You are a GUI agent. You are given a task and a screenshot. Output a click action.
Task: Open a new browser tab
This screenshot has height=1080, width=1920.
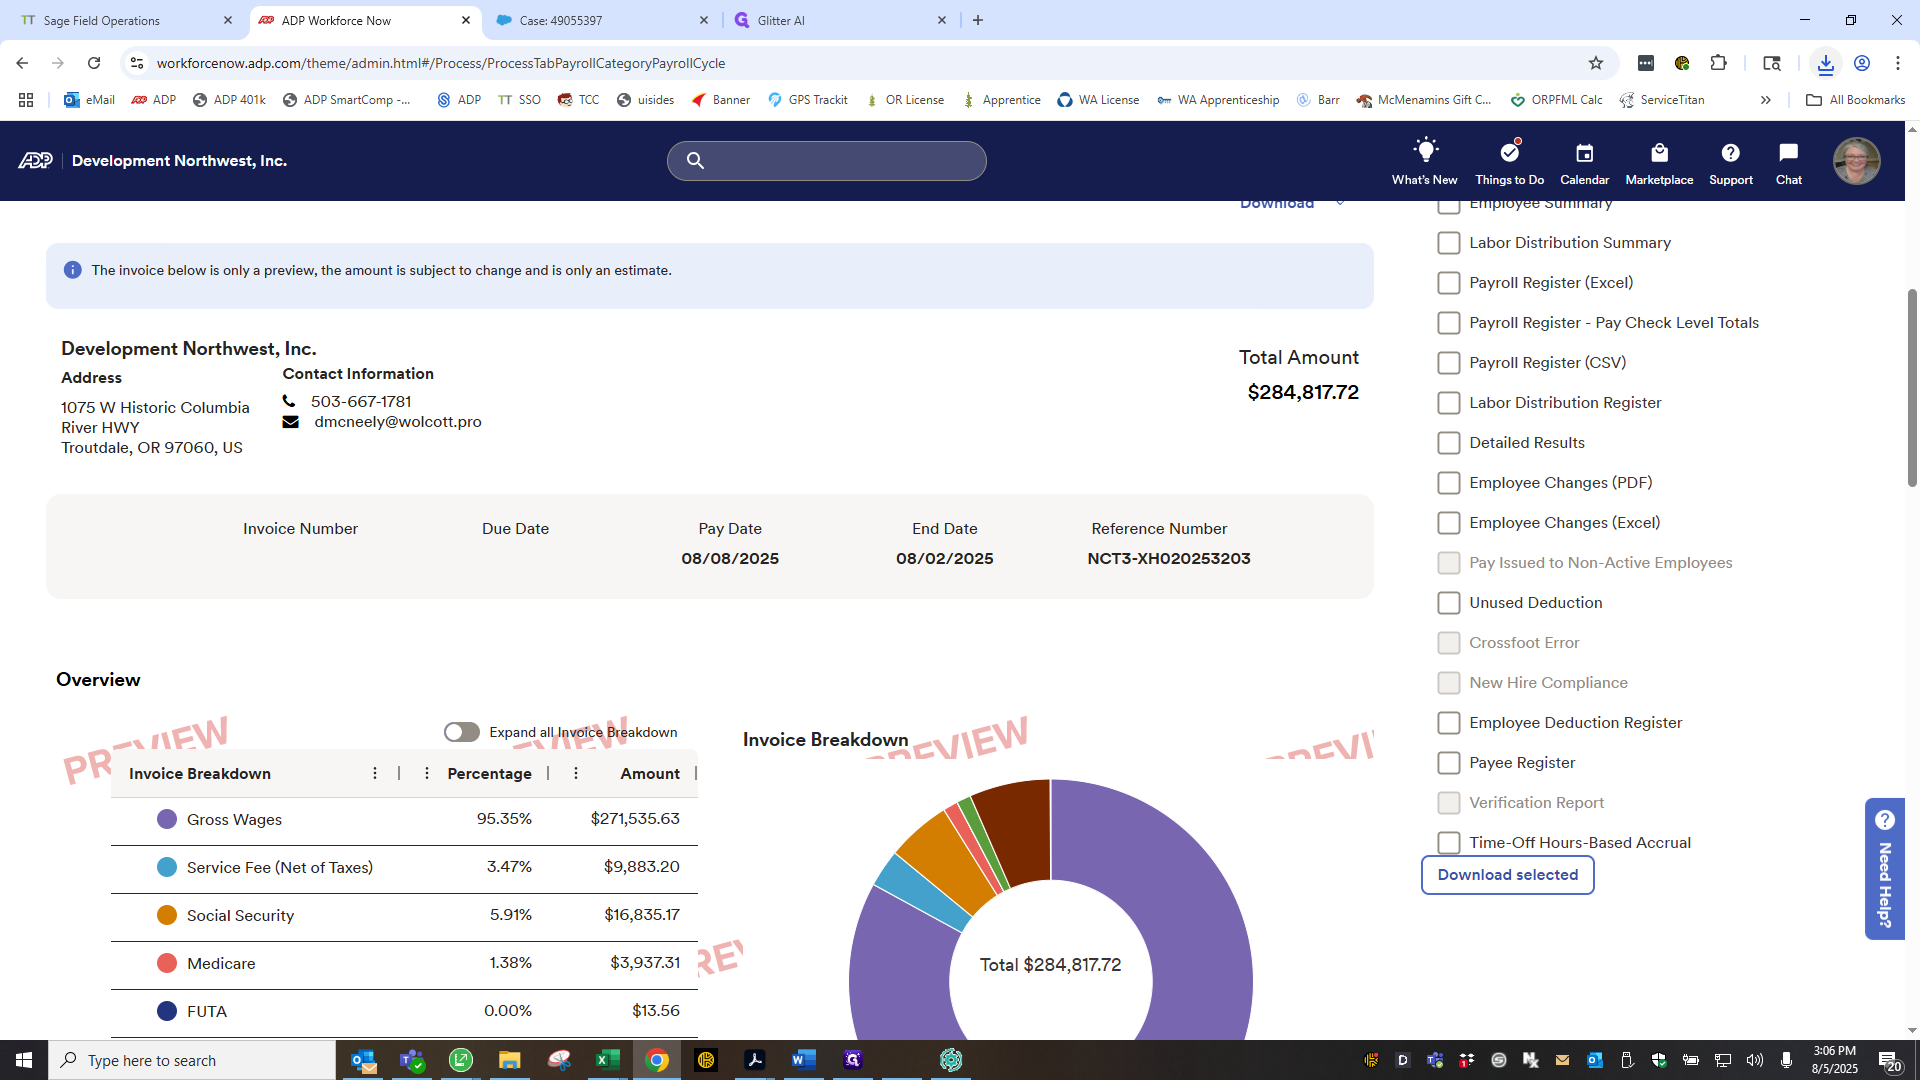pyautogui.click(x=978, y=20)
